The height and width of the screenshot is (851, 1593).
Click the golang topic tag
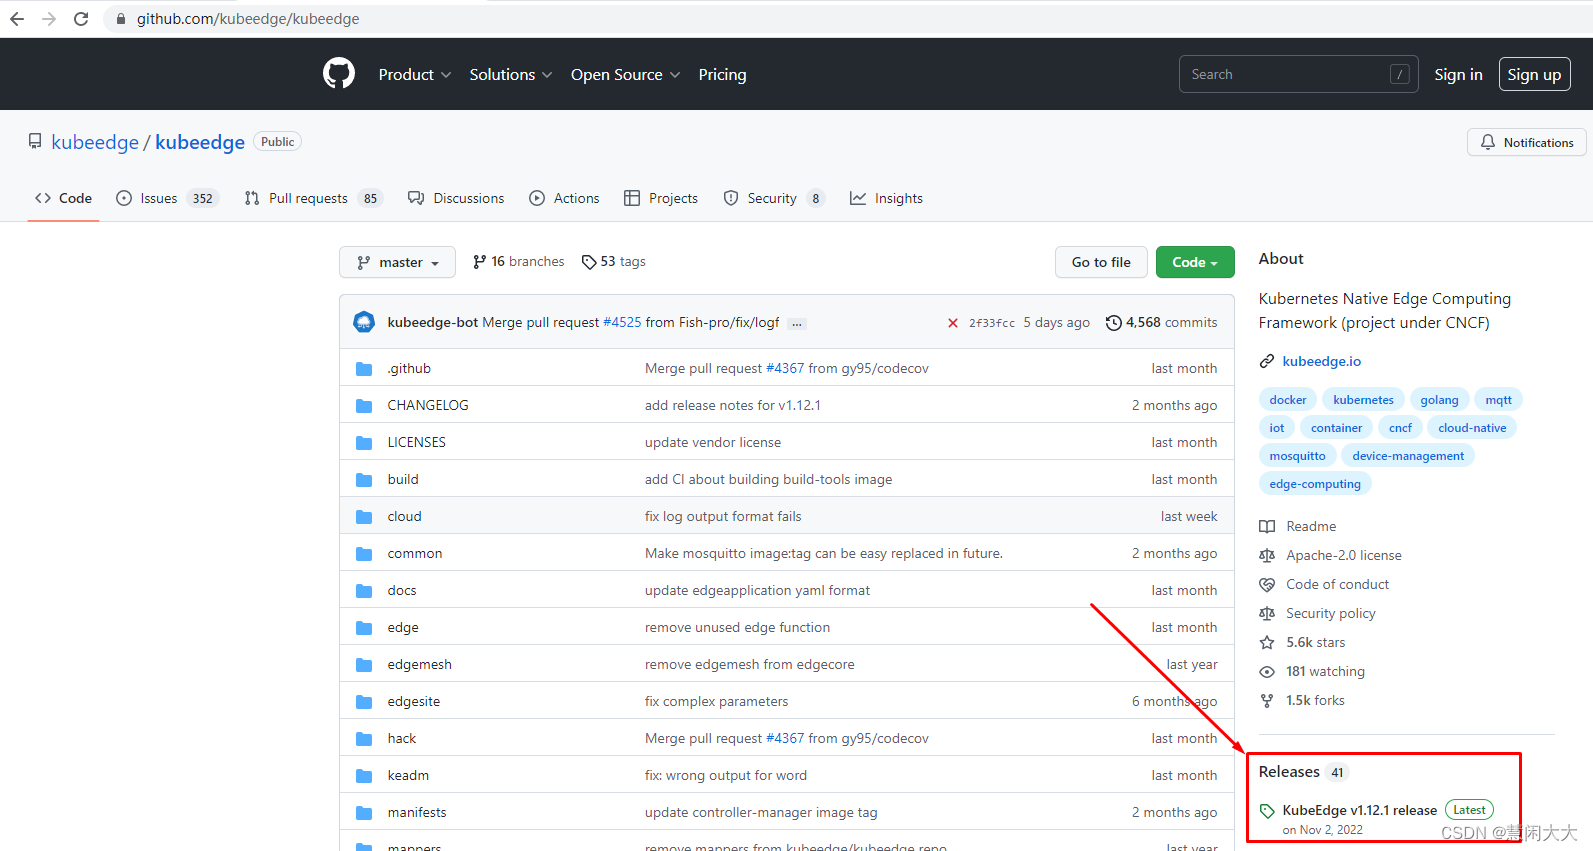tap(1439, 400)
